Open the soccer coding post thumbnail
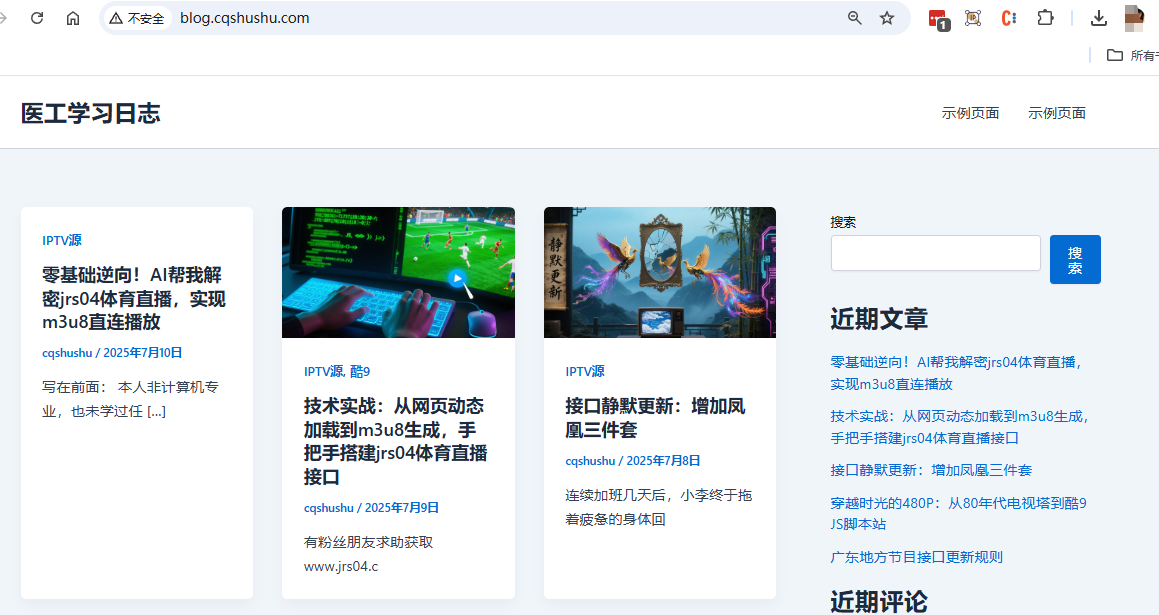 click(x=398, y=272)
